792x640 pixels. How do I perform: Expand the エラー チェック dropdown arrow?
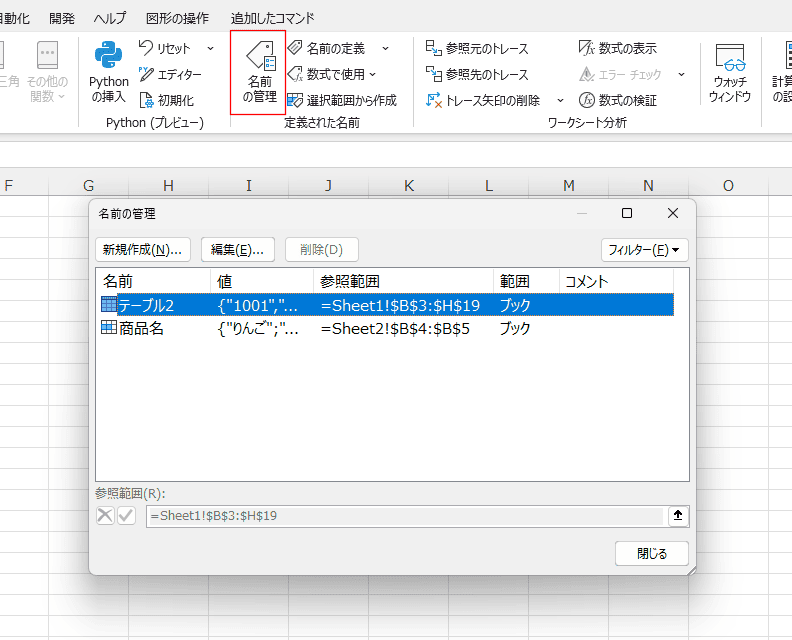coord(681,74)
